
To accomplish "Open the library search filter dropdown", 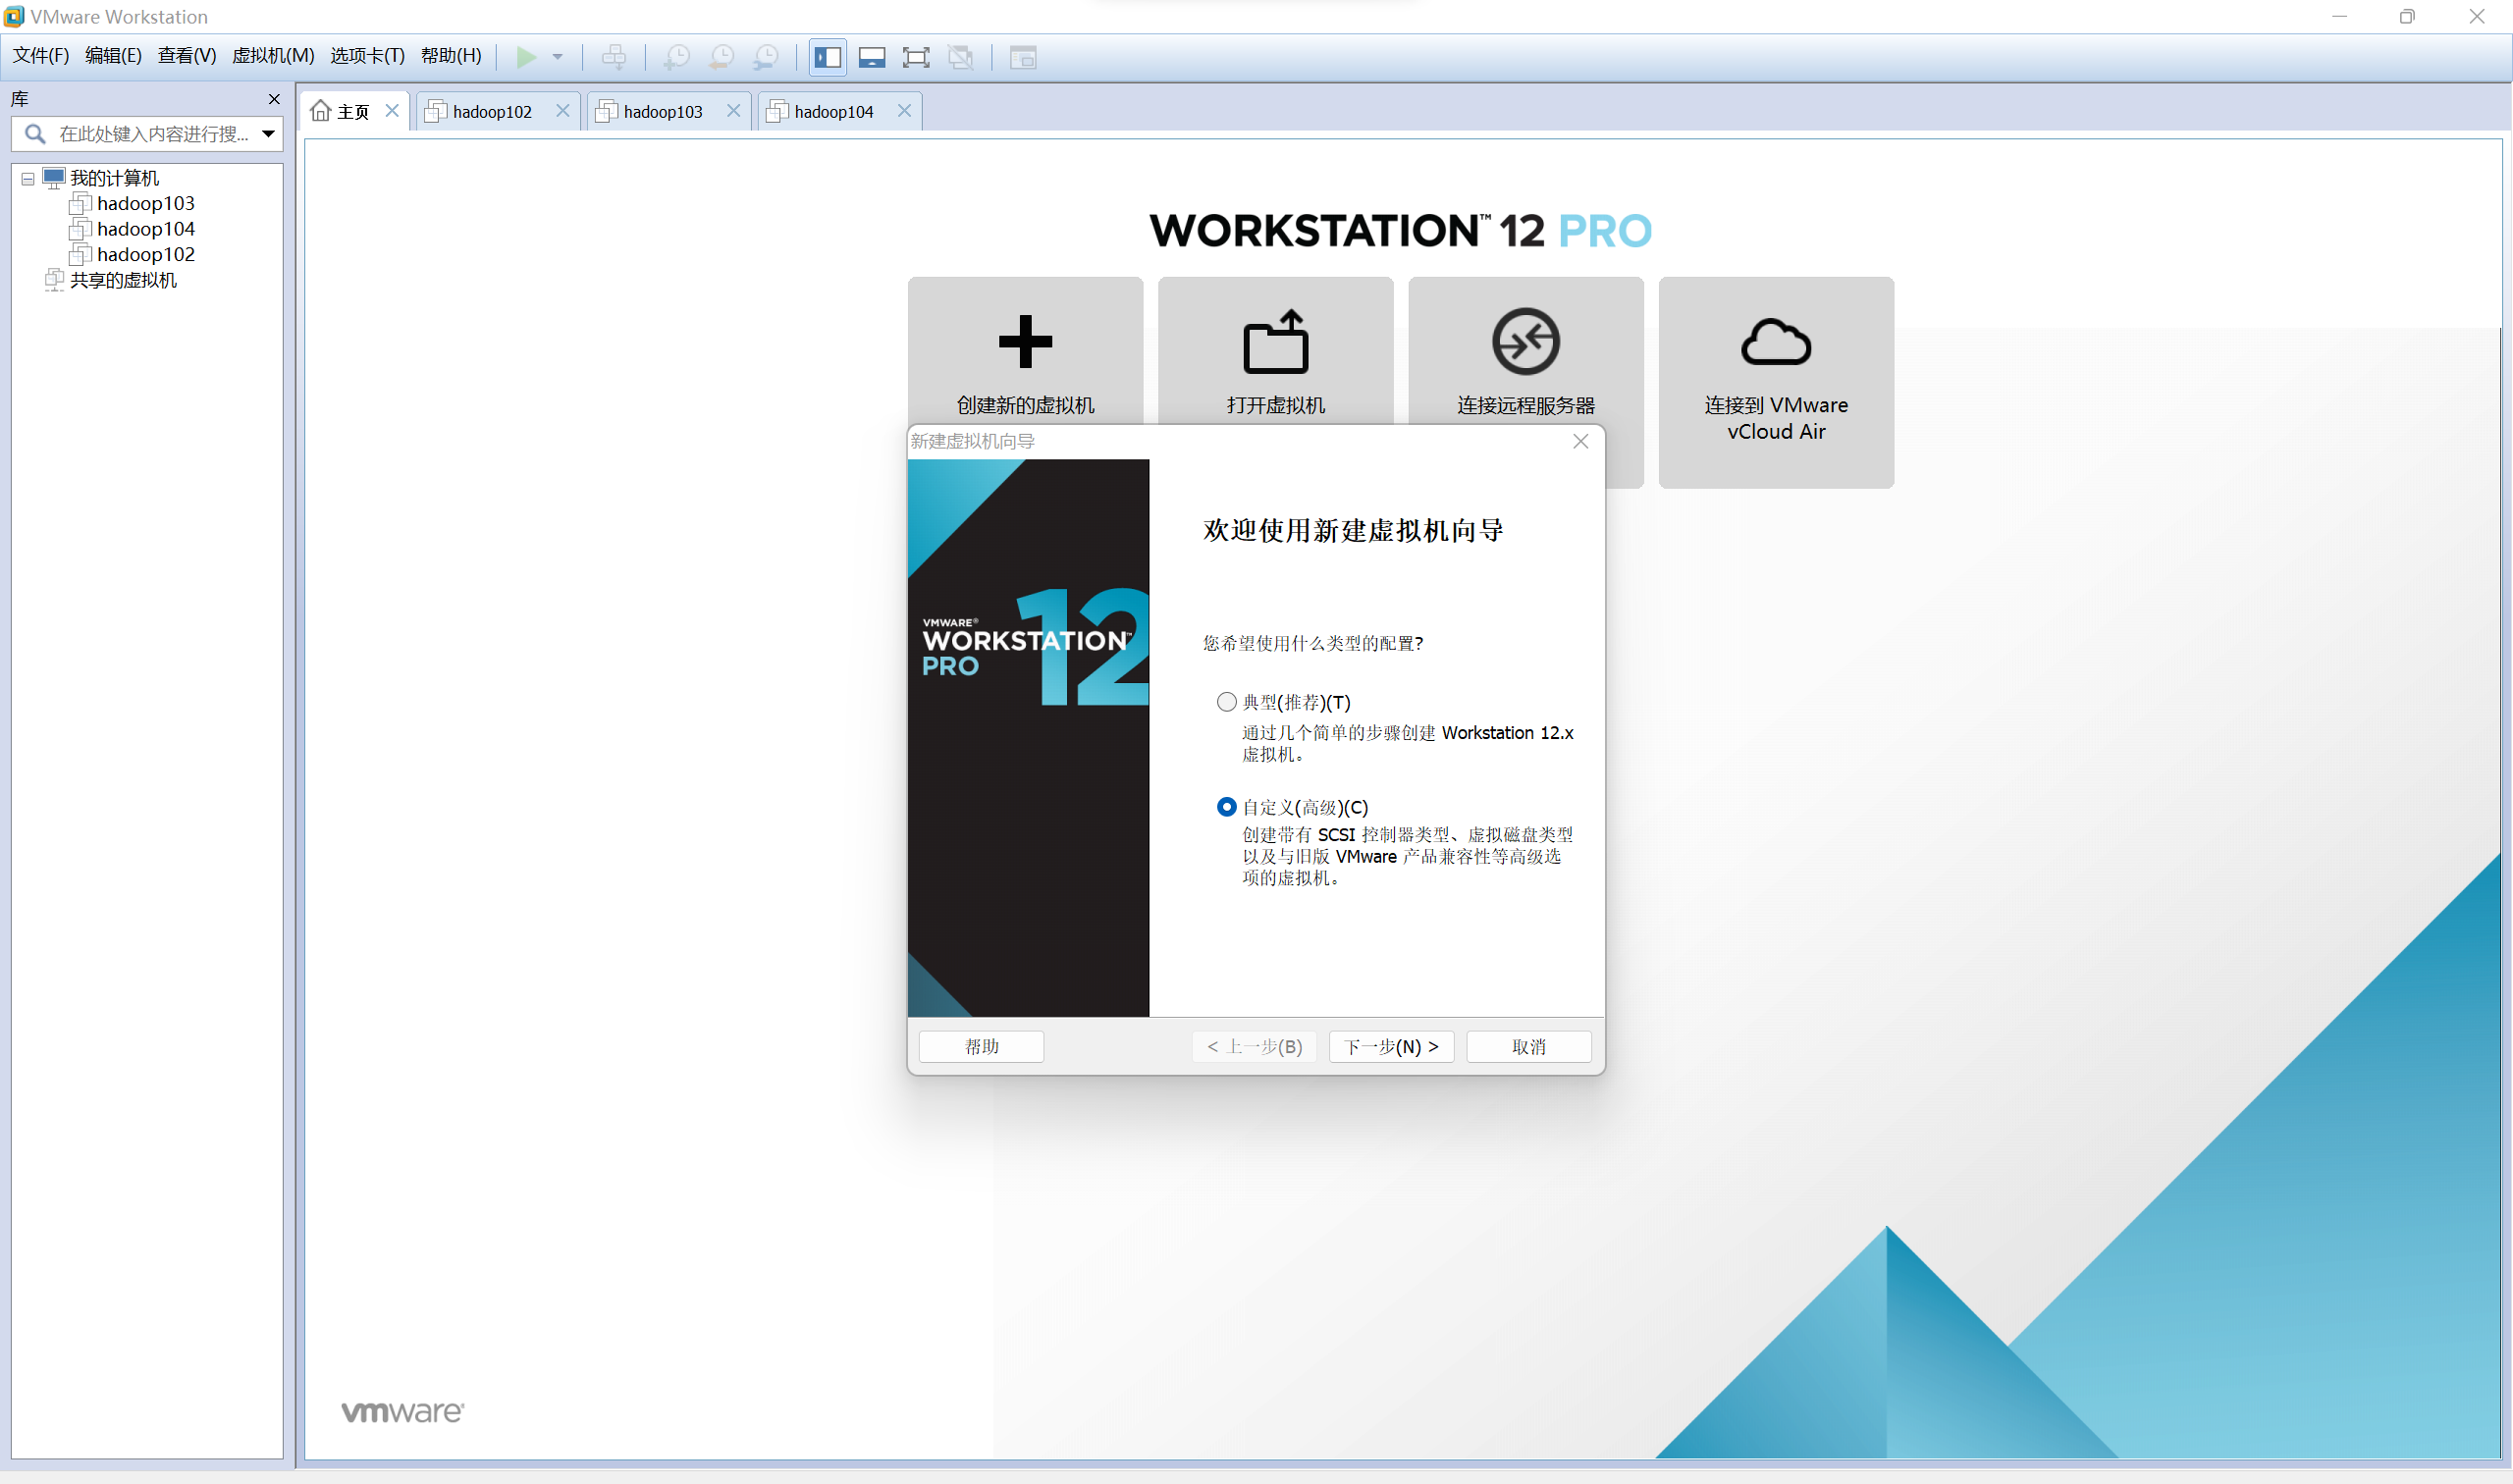I will (268, 134).
